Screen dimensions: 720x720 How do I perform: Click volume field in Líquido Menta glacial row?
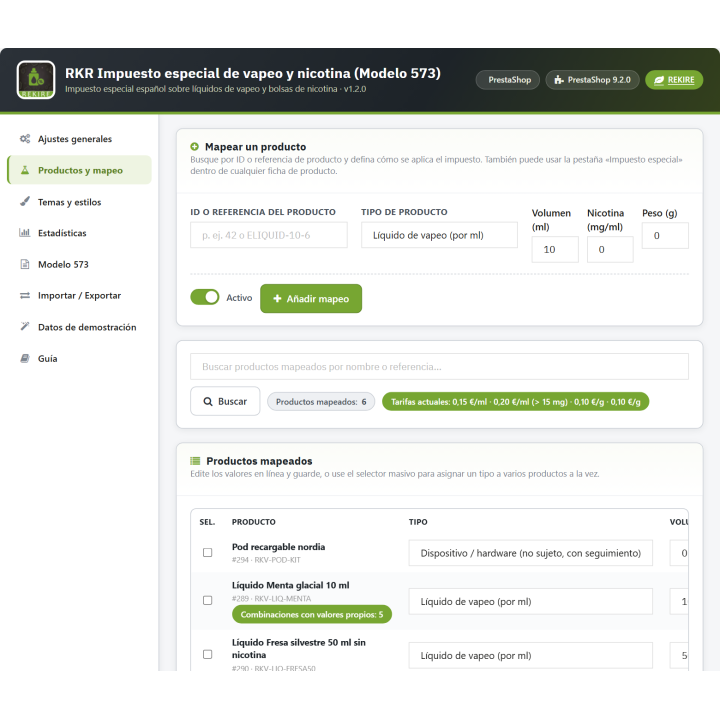[679, 602]
